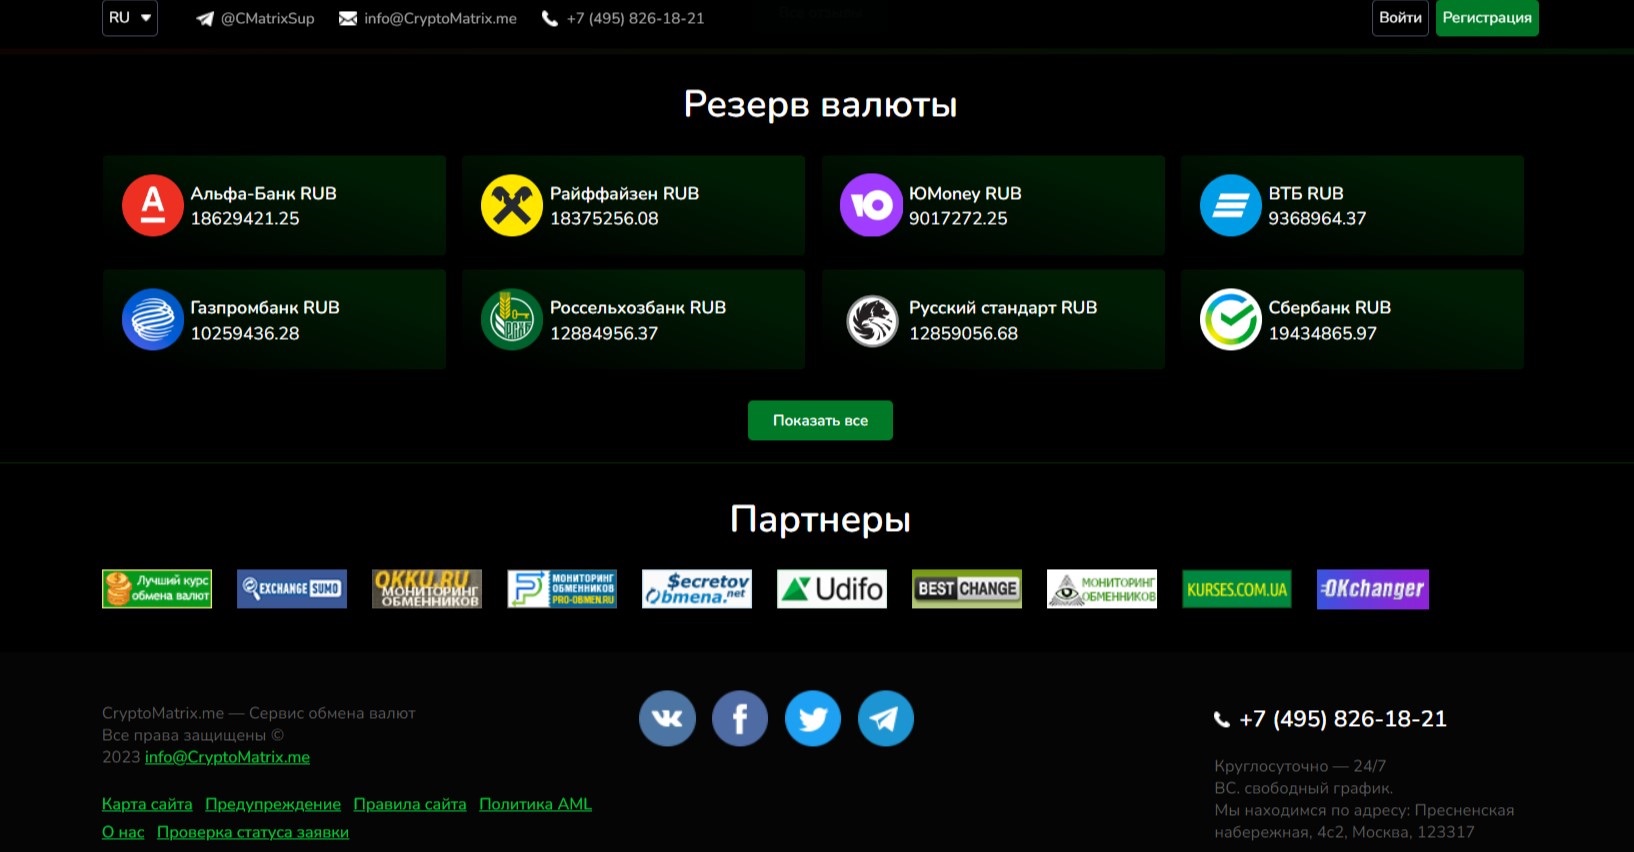This screenshot has width=1634, height=852.
Task: Click the Сбербанк logo icon
Action: [x=1230, y=319]
